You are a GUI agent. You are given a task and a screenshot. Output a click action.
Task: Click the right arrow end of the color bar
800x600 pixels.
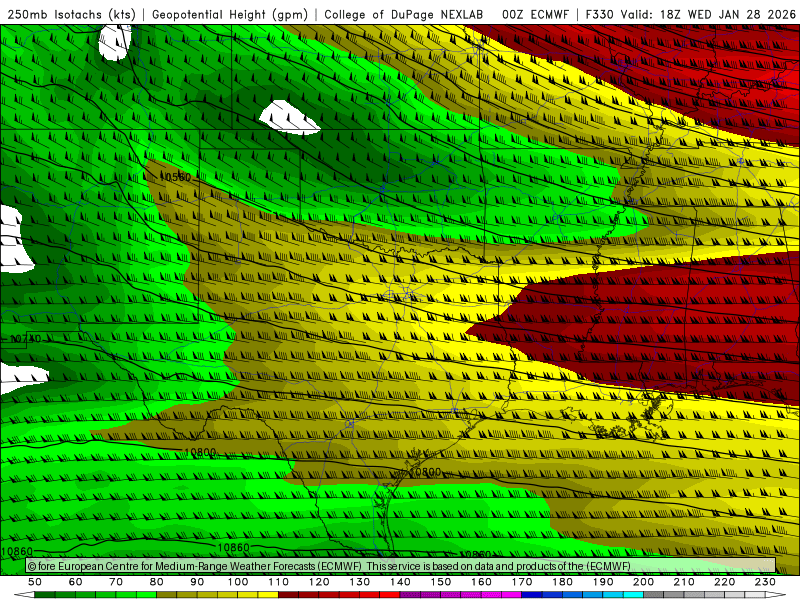(776, 595)
